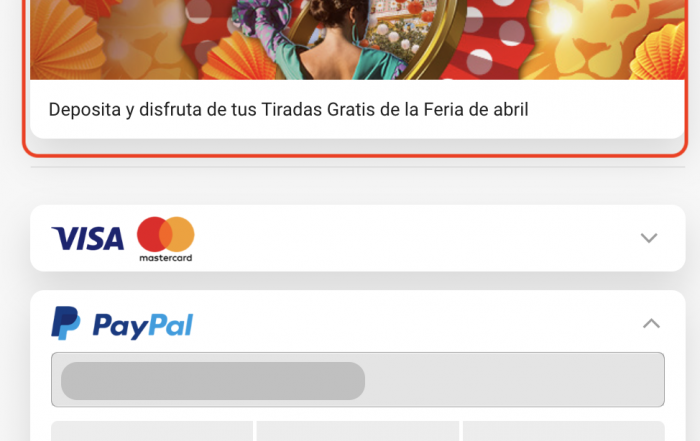Screen dimensions: 700x441
Task: Expand the Visa Mastercard chevron down arrow
Action: pos(649,238)
